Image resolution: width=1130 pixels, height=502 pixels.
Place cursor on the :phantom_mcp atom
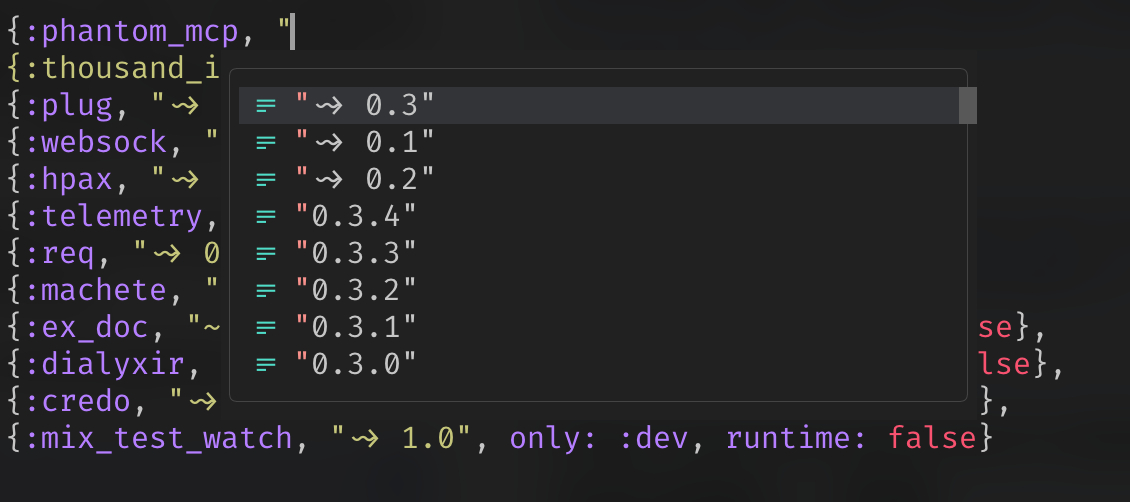[x=134, y=32]
